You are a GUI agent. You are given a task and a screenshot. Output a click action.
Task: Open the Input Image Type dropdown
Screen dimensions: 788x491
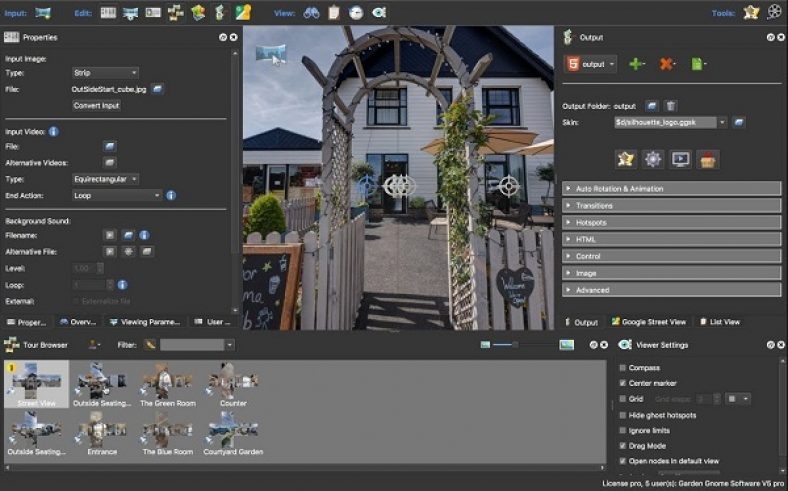104,72
